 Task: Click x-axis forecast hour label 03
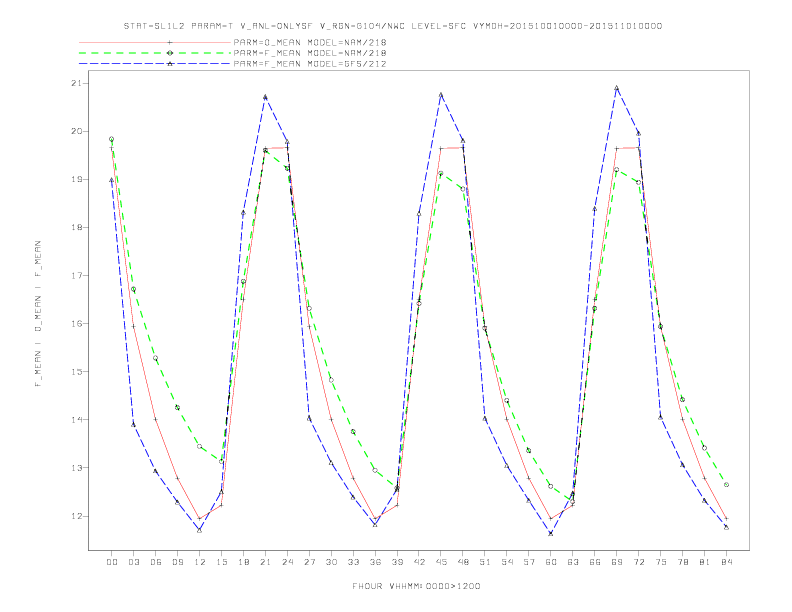tap(134, 562)
